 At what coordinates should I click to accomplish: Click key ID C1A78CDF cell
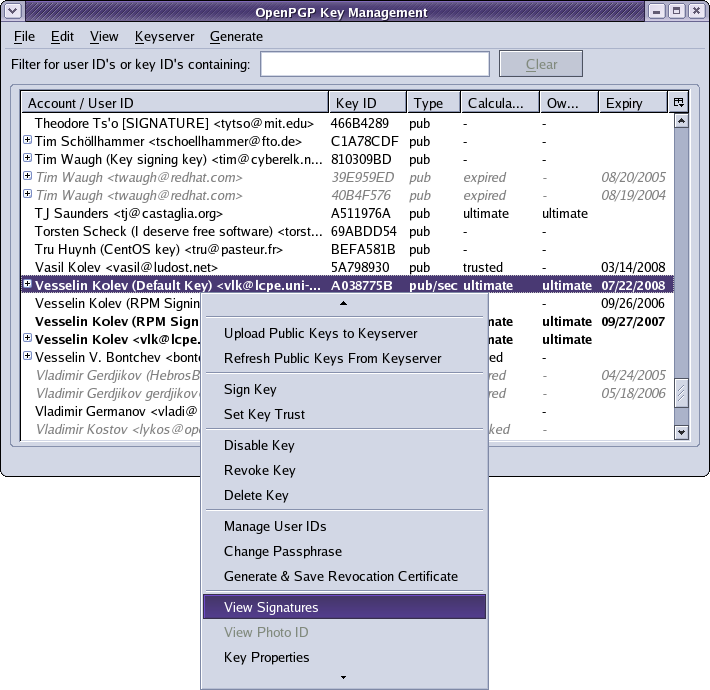365,141
